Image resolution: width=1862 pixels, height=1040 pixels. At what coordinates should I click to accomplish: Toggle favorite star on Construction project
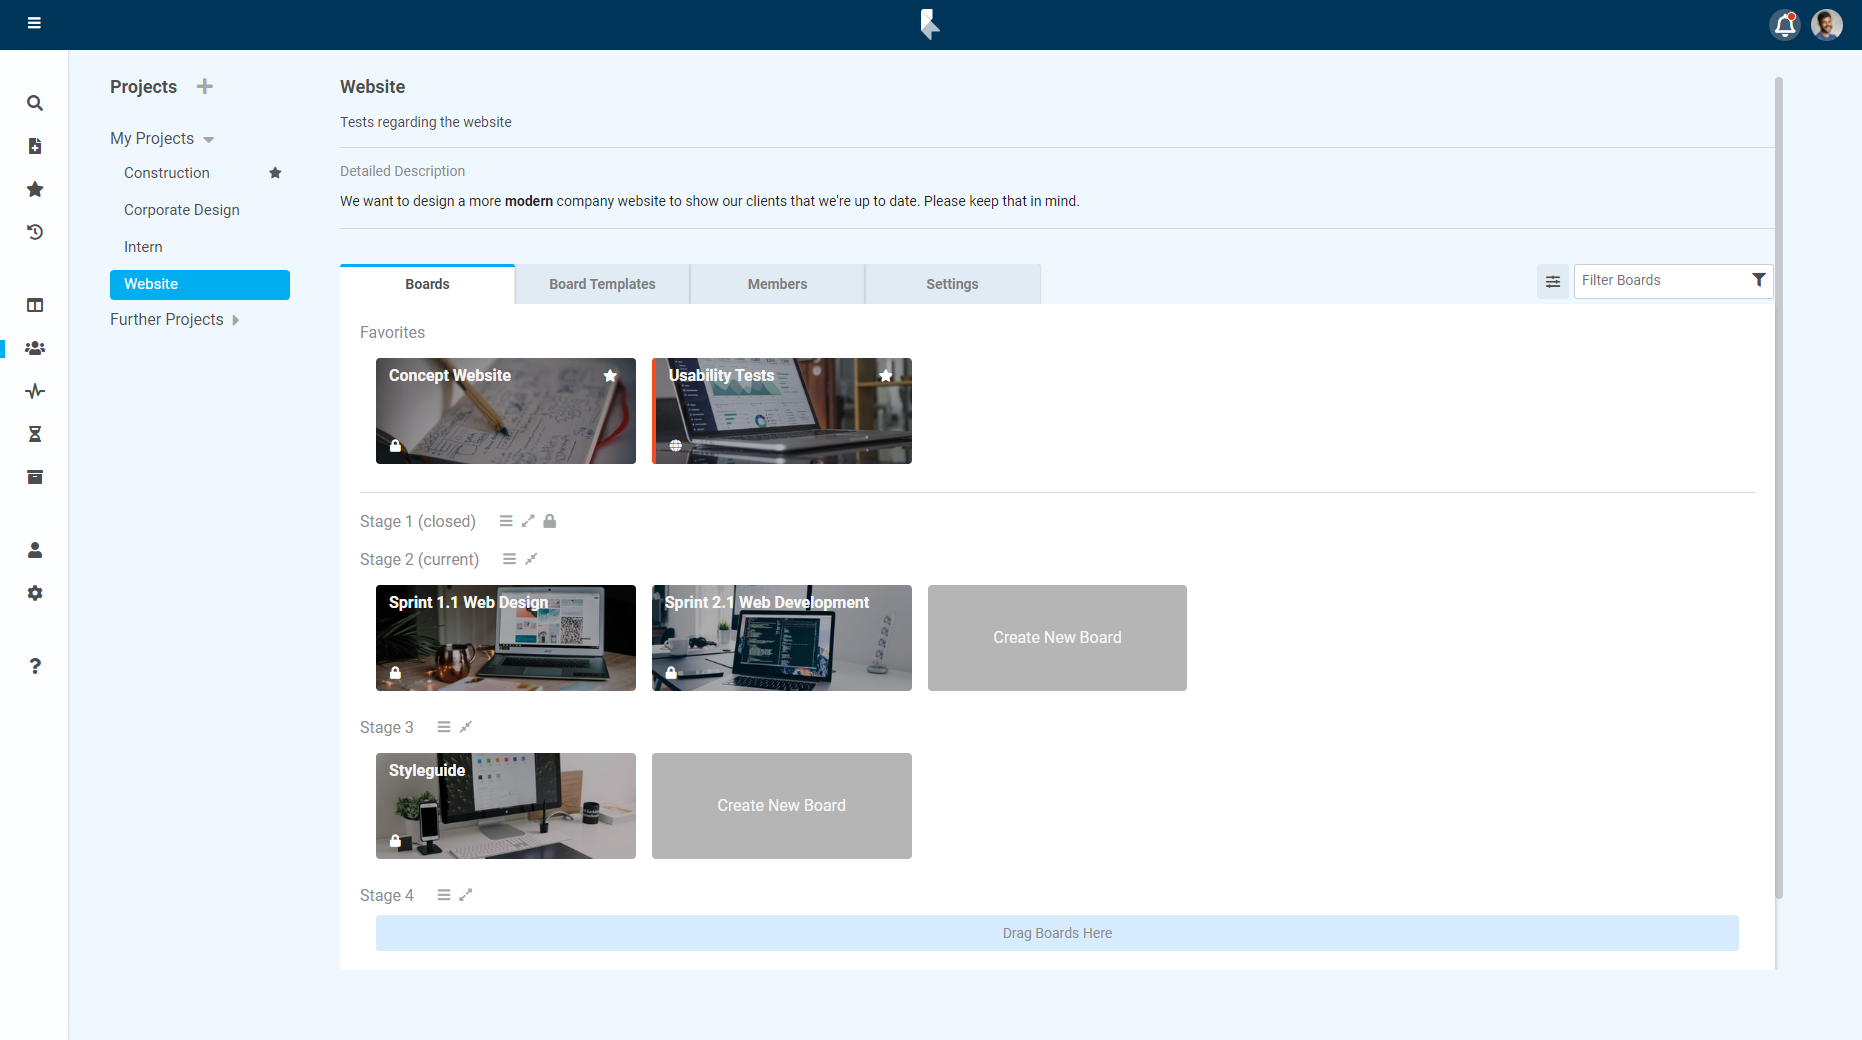tap(275, 173)
